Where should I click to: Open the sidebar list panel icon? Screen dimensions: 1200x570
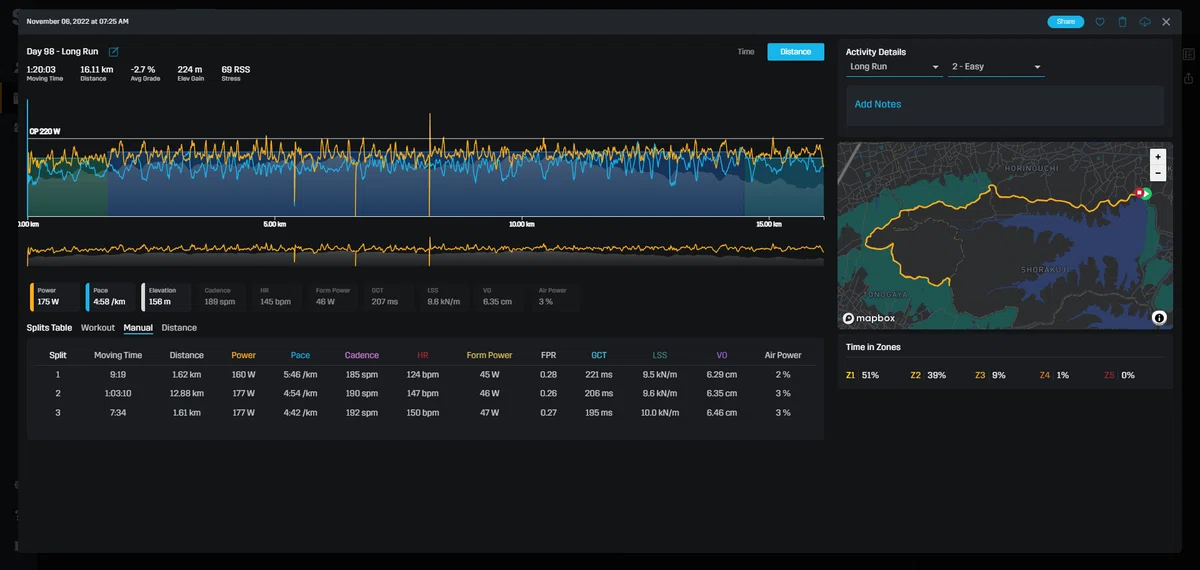pyautogui.click(x=1188, y=54)
